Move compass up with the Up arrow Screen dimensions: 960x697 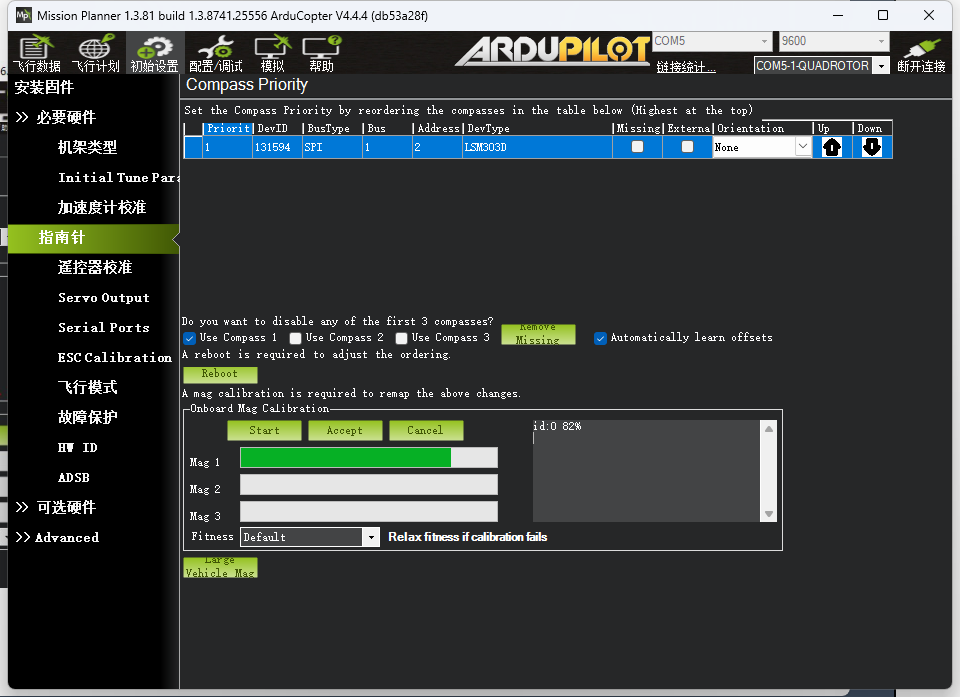(831, 147)
